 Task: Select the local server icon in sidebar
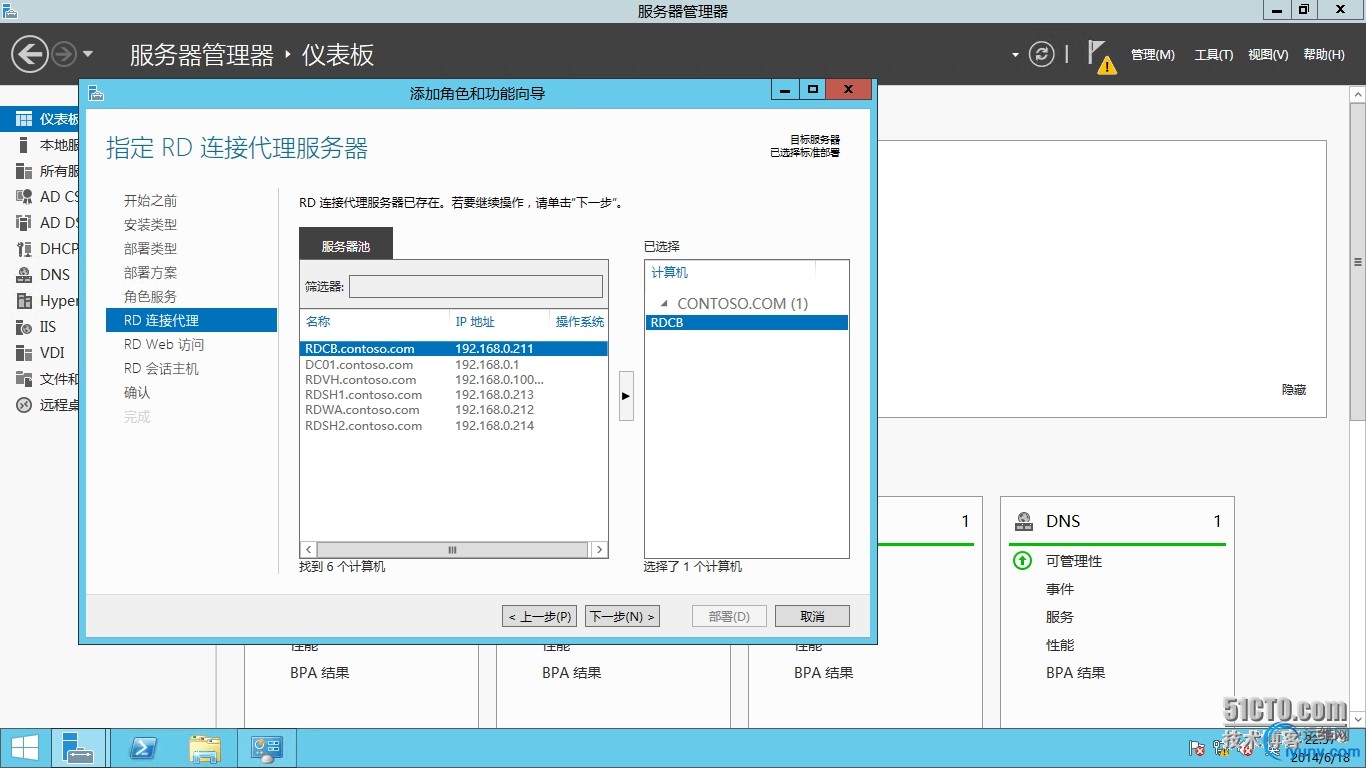24,145
